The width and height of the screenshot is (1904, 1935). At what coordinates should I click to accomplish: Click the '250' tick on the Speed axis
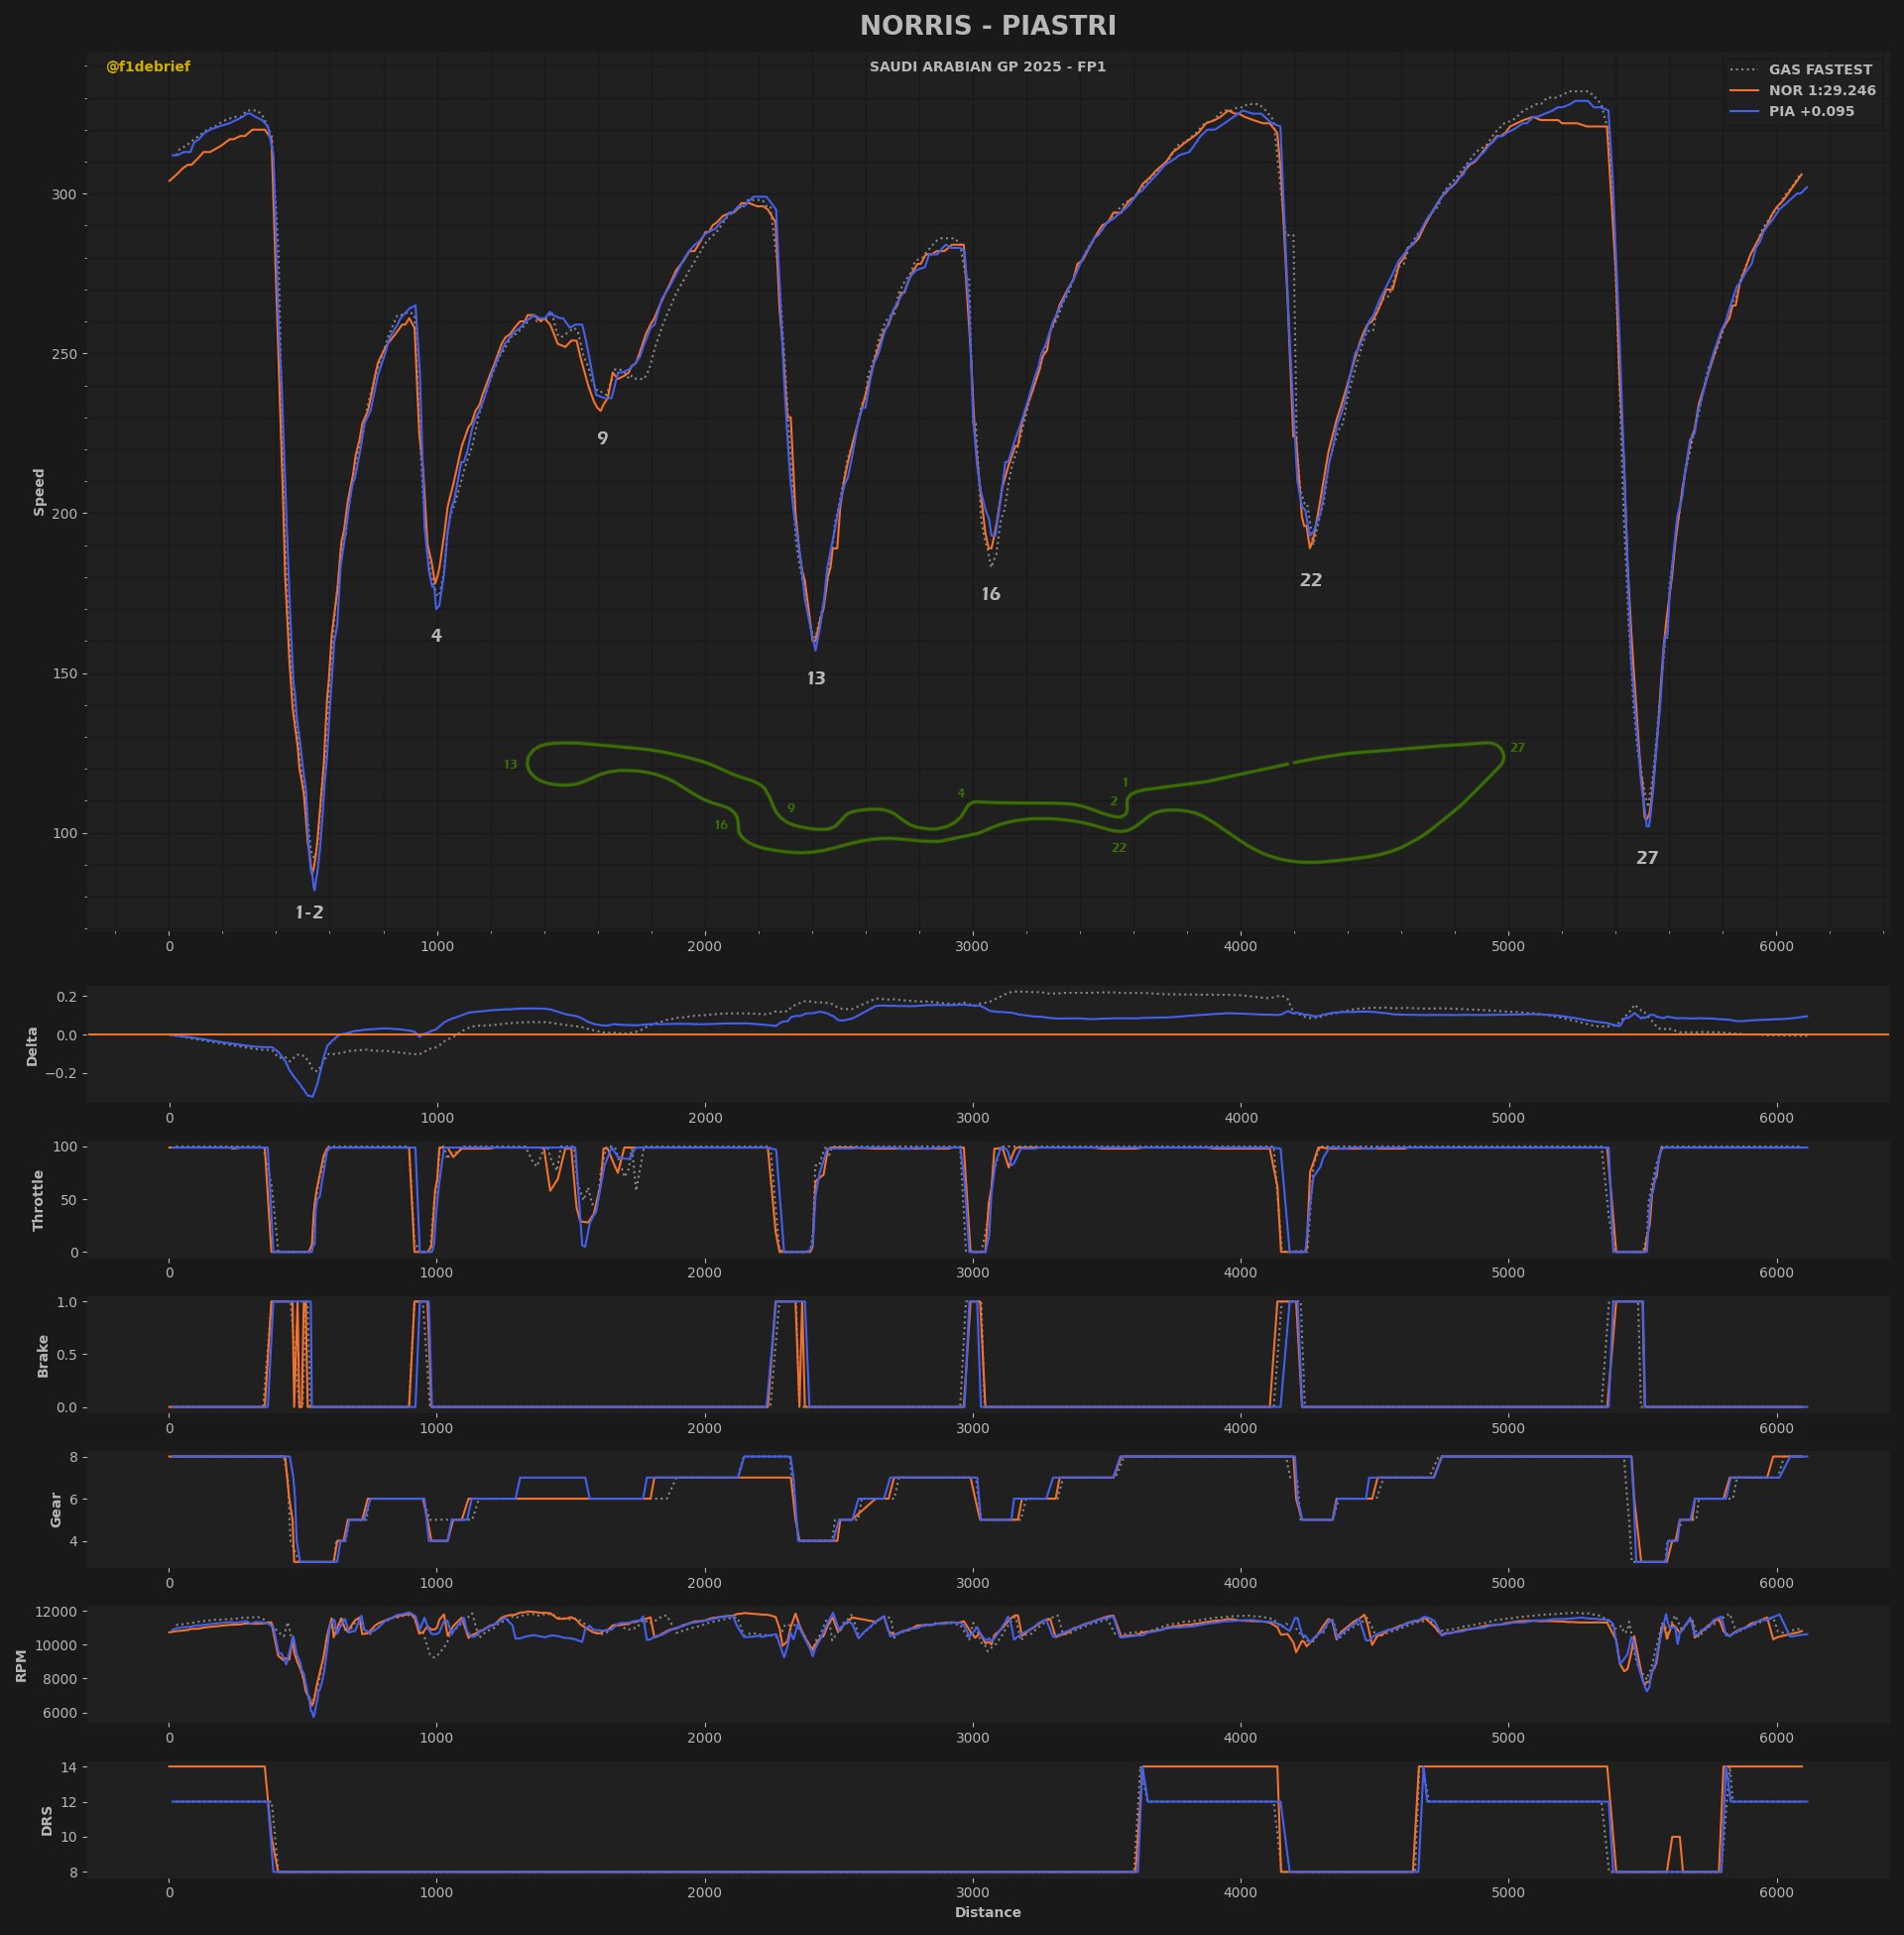pos(63,354)
